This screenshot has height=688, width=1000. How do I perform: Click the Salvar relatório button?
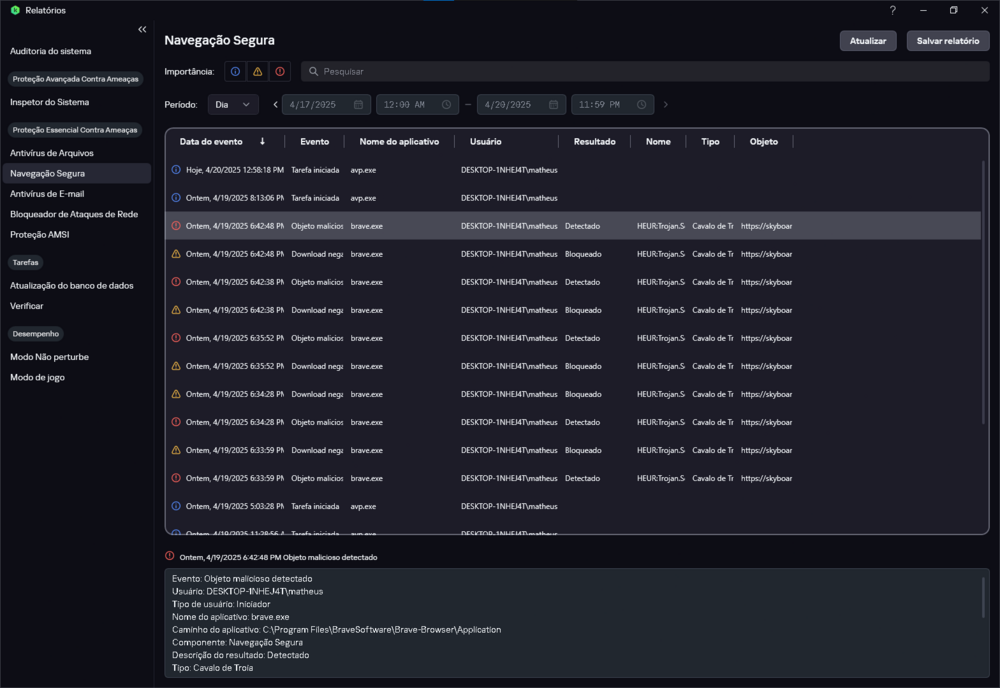point(947,41)
